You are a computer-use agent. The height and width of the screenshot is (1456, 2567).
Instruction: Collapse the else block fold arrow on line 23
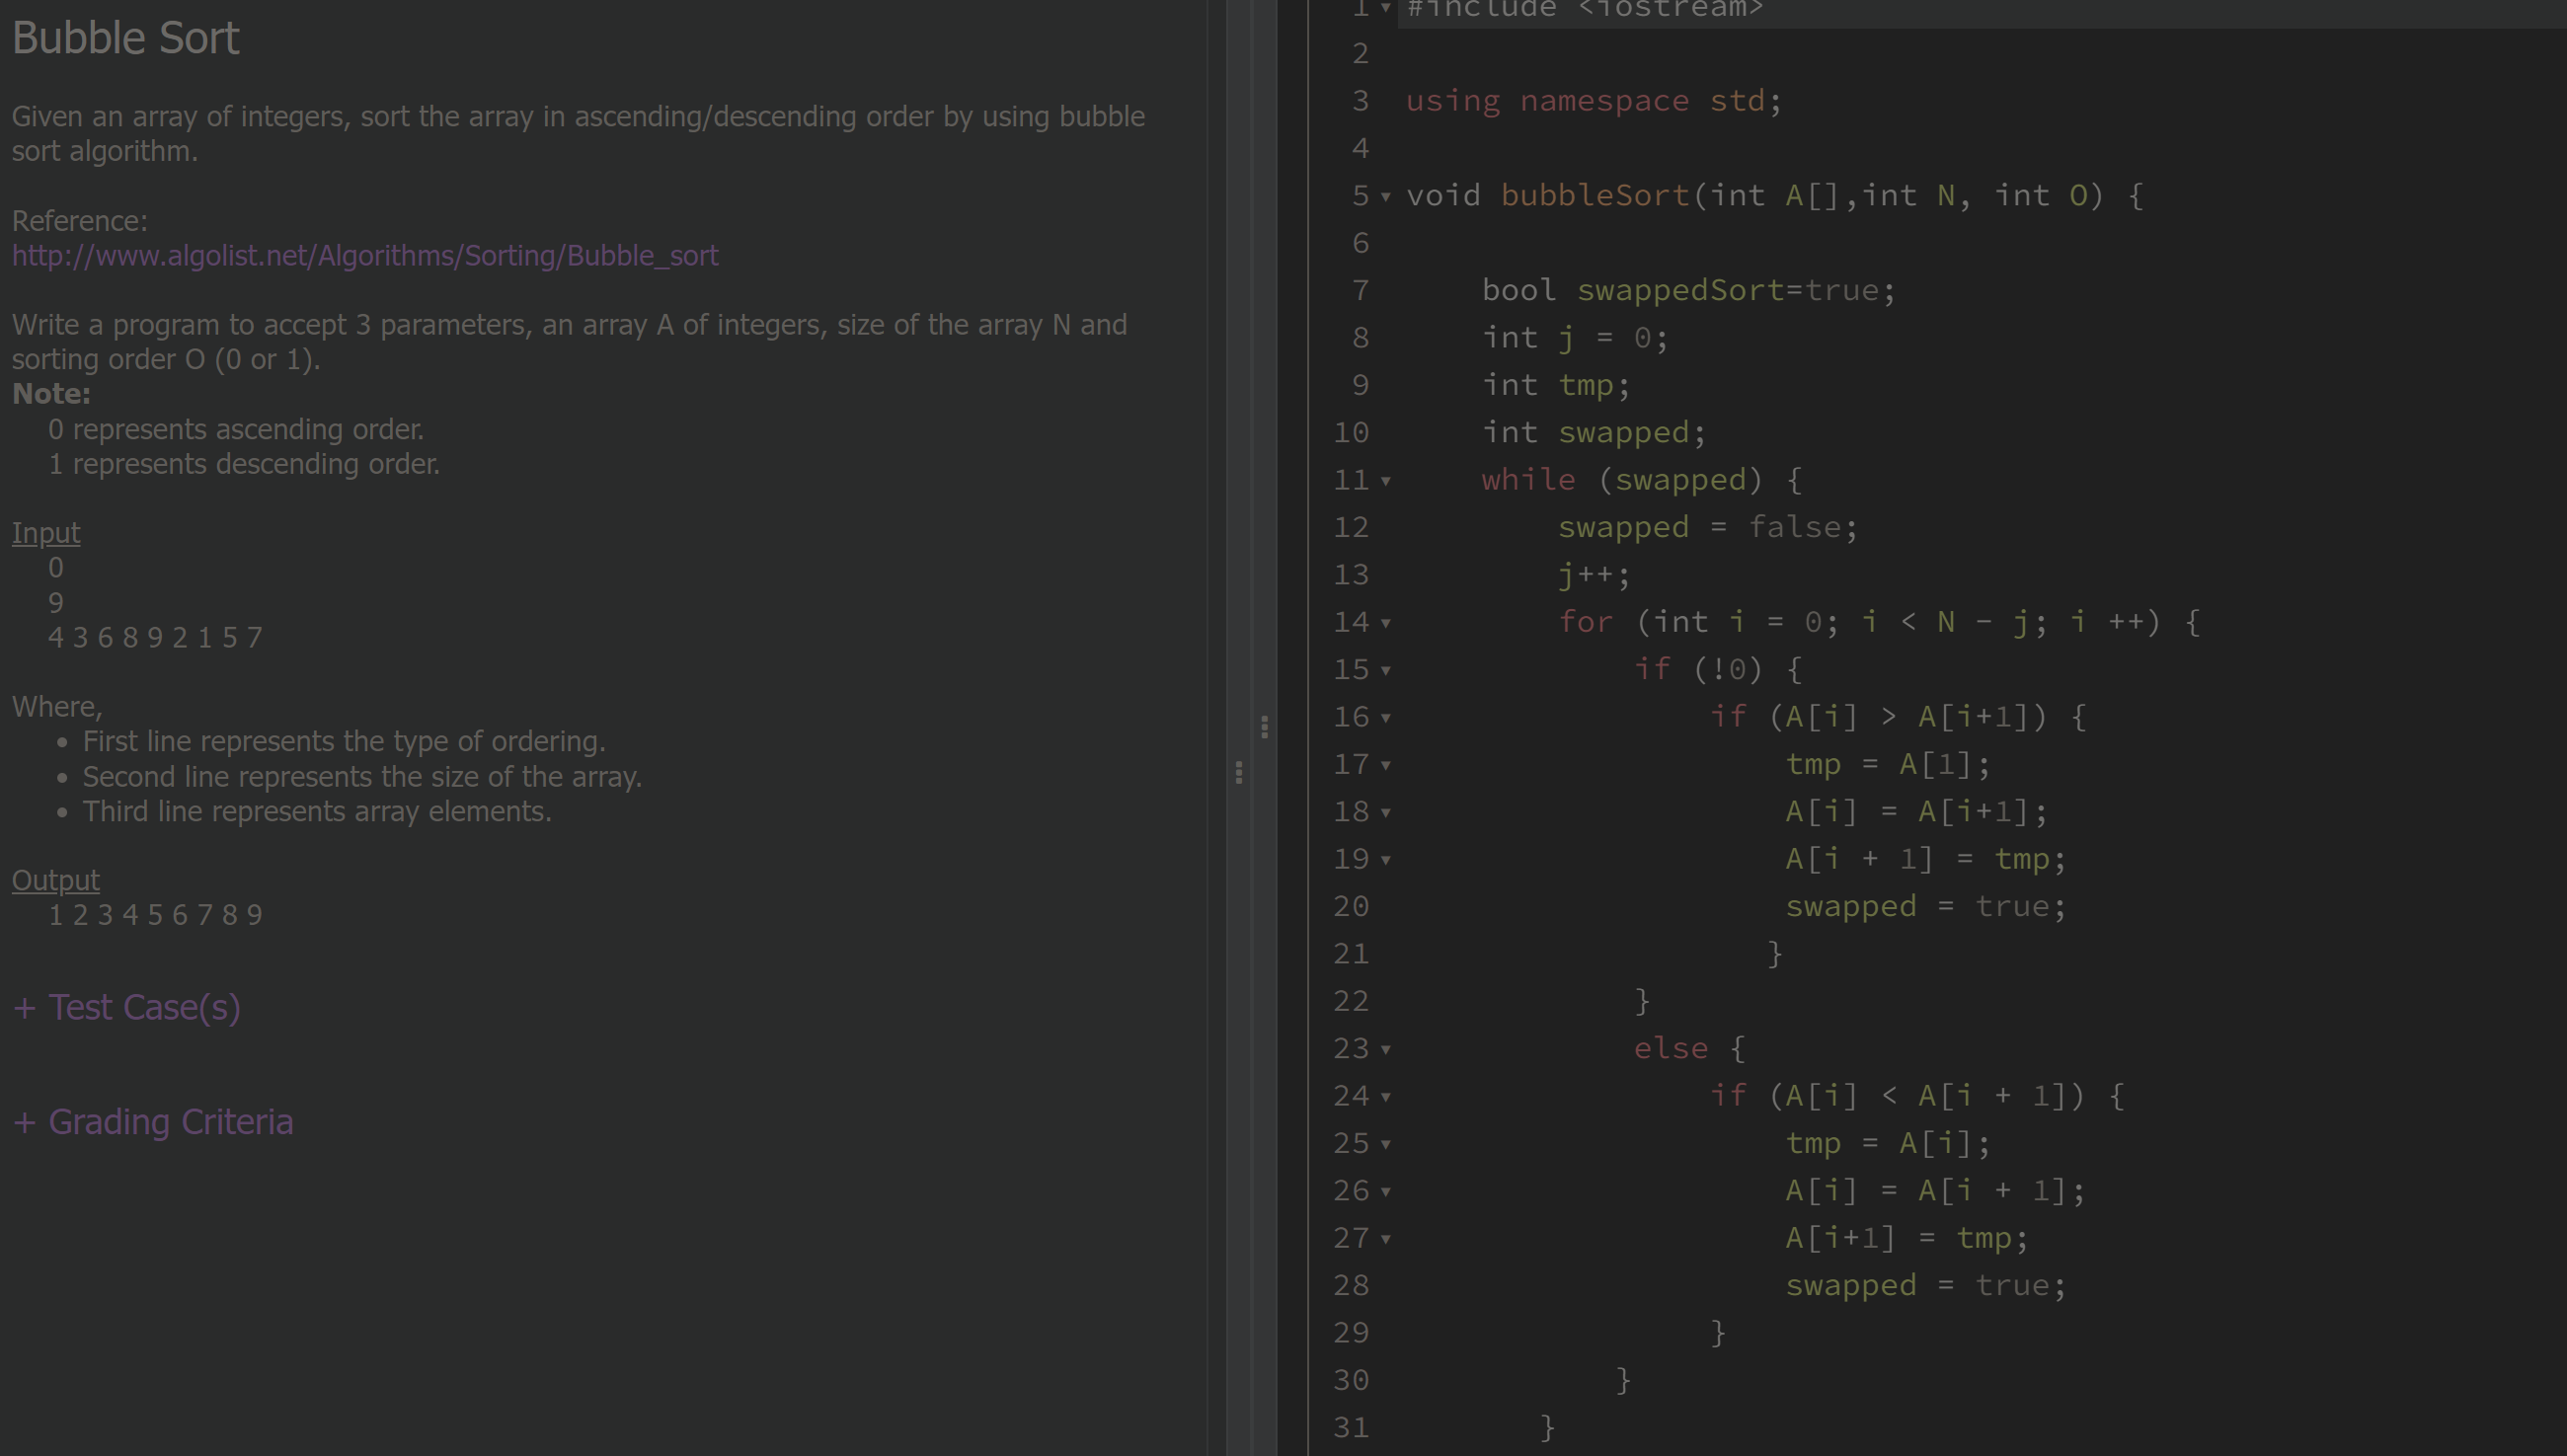(x=1385, y=1049)
